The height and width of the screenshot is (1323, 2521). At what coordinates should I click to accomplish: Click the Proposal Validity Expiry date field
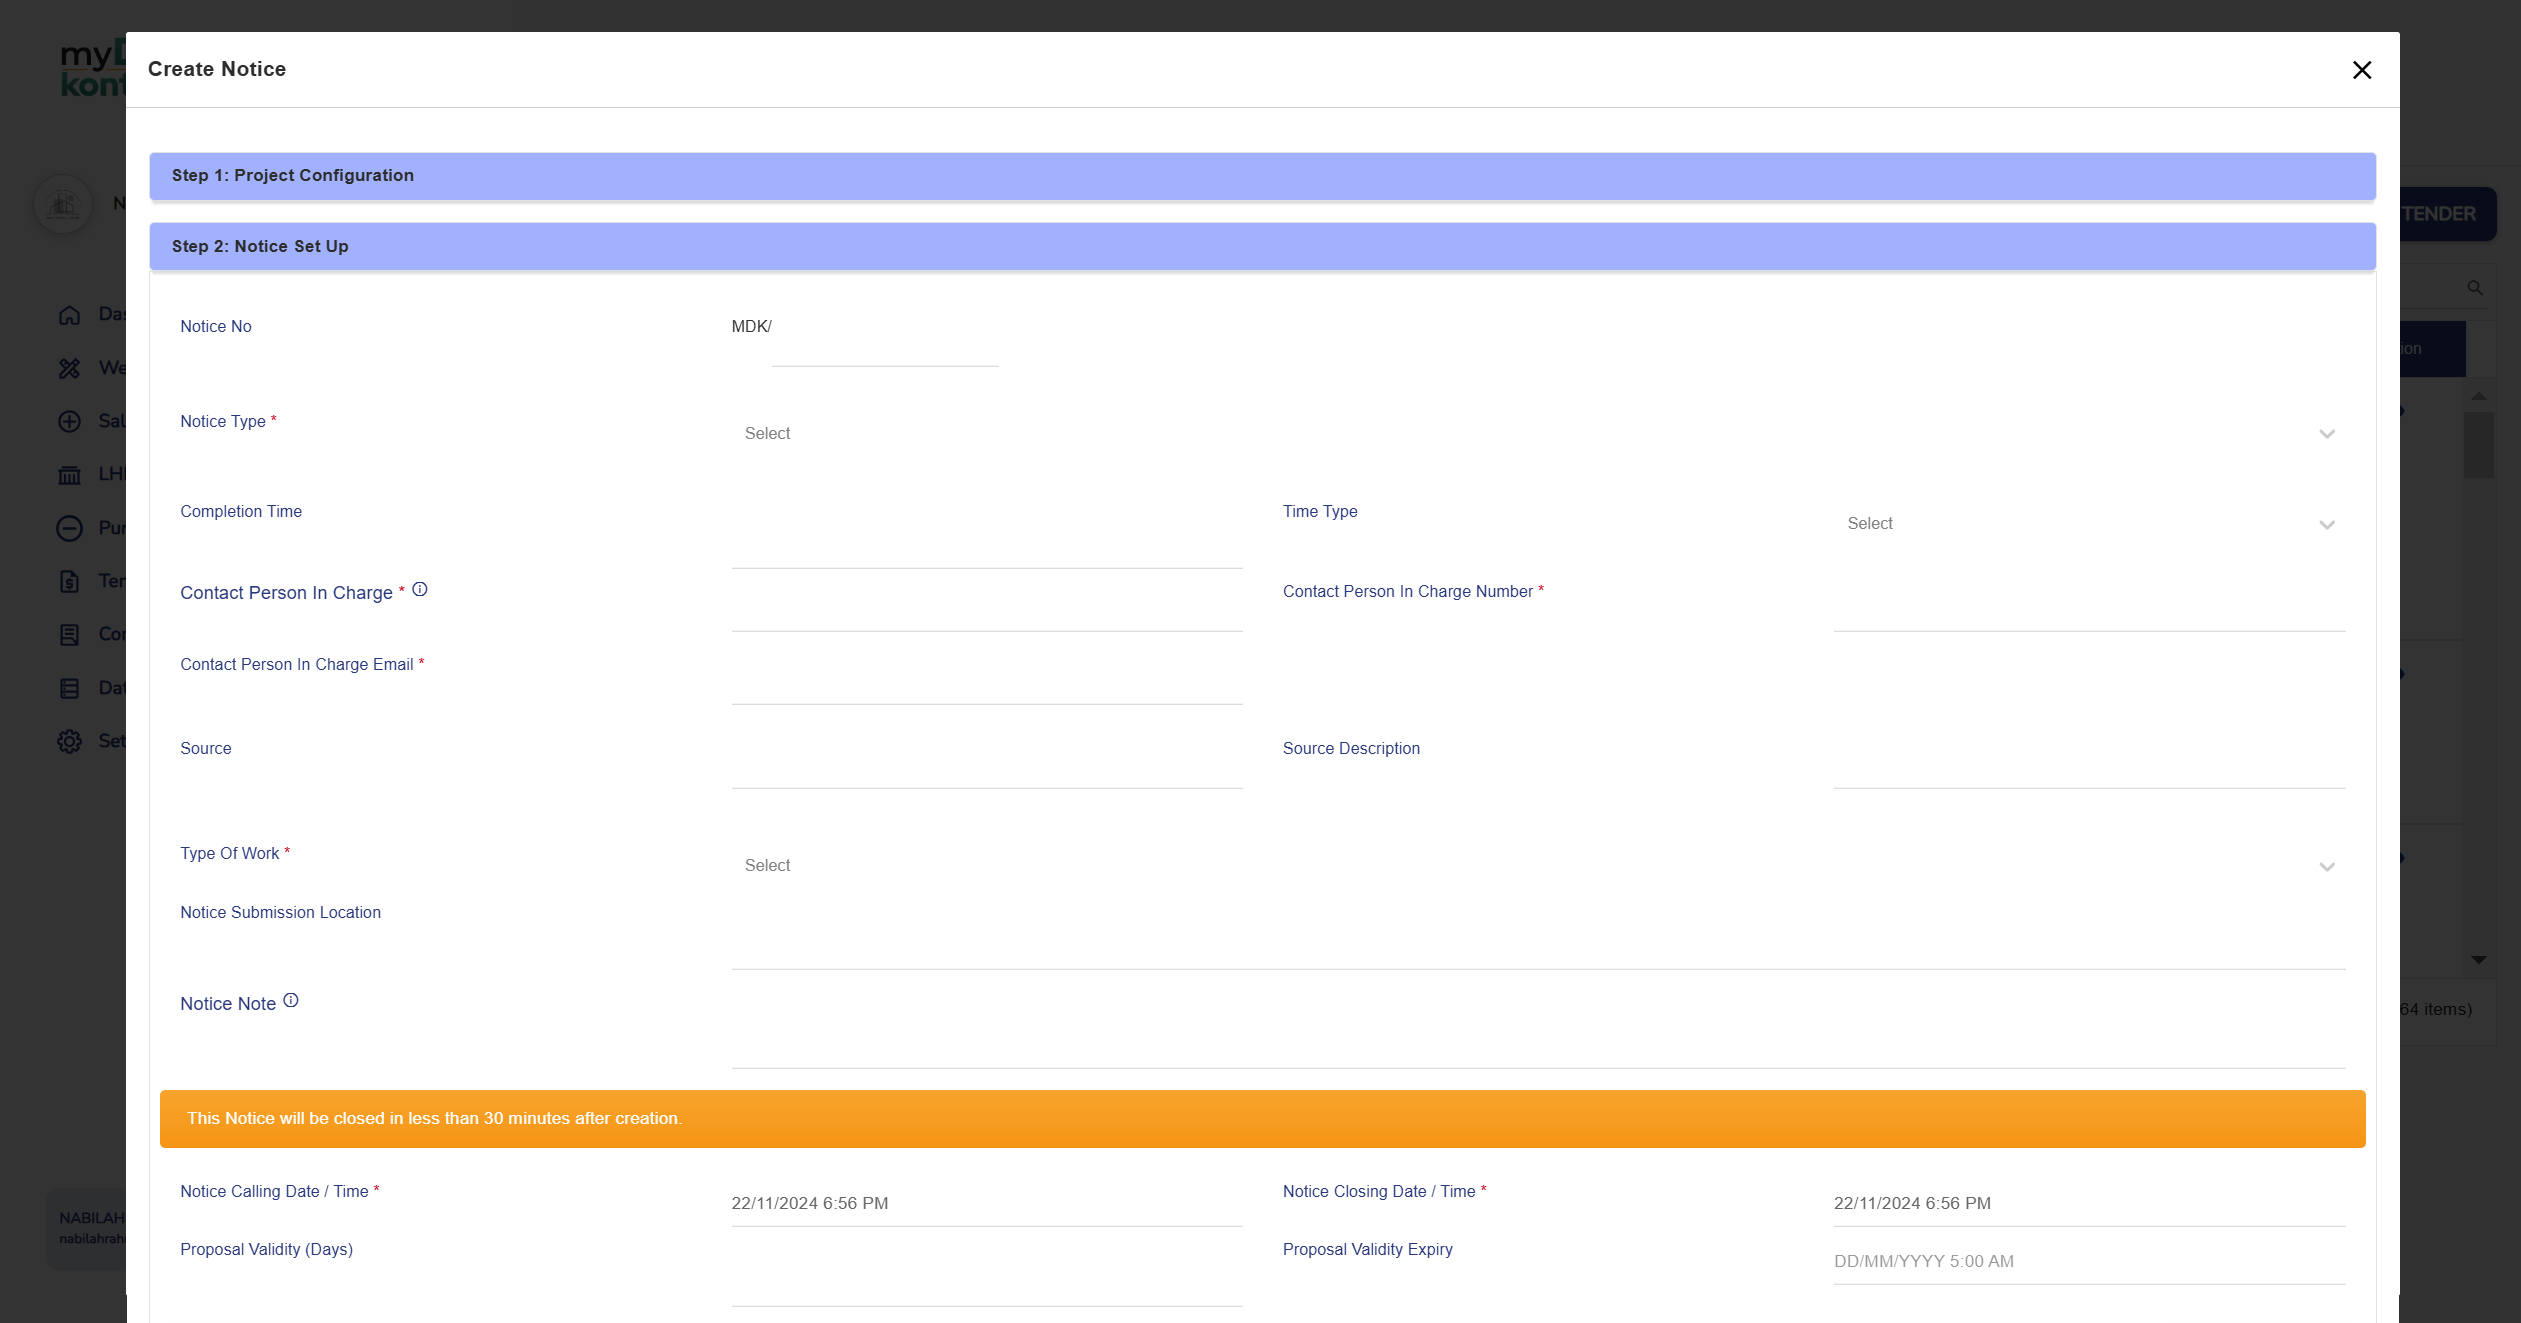2088,1262
